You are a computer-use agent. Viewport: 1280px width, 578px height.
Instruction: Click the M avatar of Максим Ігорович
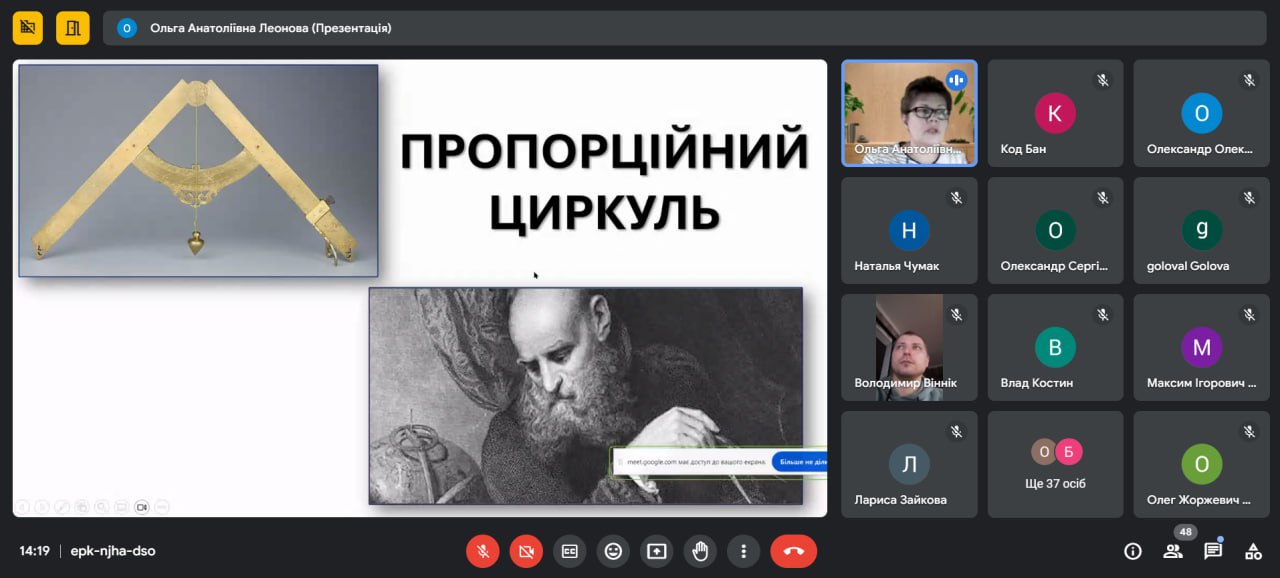pyautogui.click(x=1201, y=347)
